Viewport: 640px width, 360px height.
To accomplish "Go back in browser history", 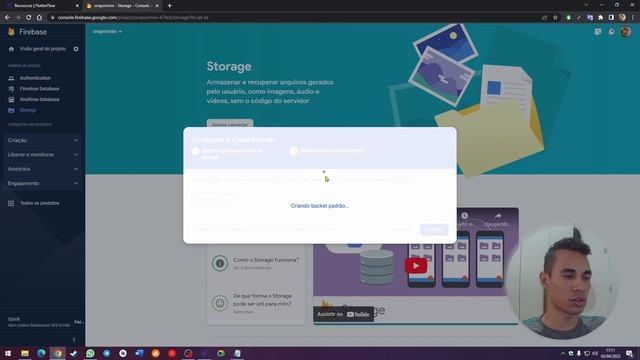I will (7, 18).
